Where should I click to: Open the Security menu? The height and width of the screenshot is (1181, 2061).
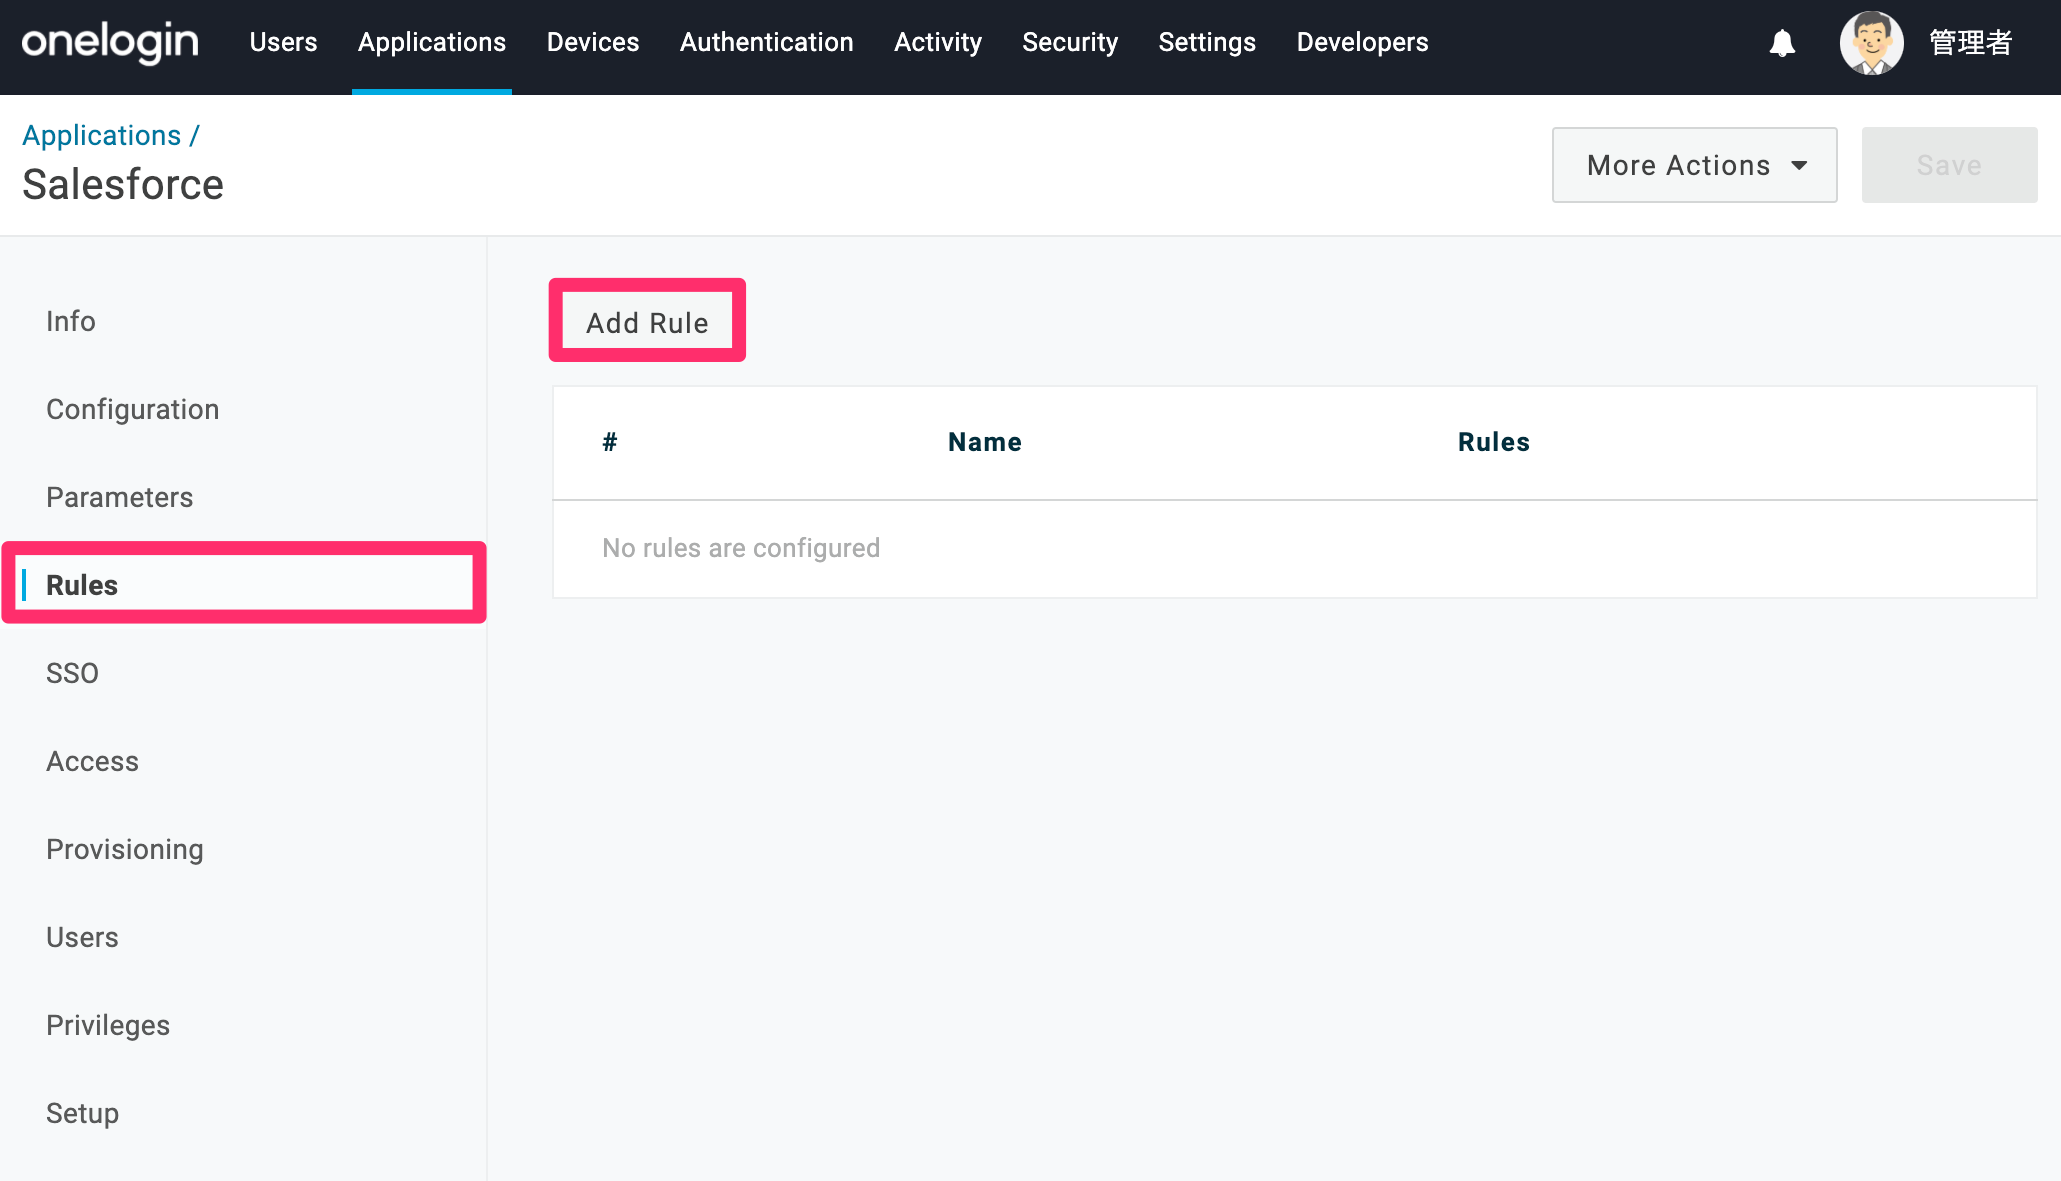pyautogui.click(x=1070, y=42)
